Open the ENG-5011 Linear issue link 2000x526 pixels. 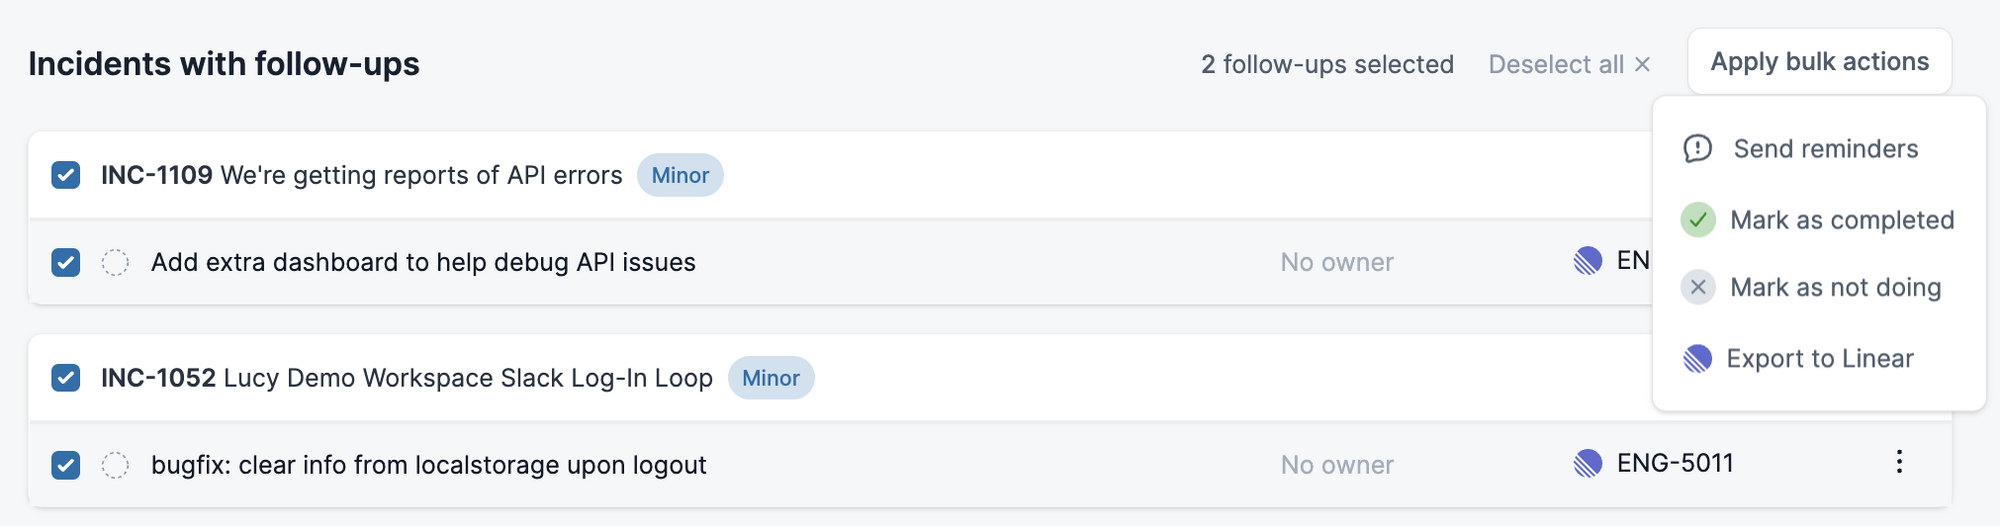point(1675,463)
